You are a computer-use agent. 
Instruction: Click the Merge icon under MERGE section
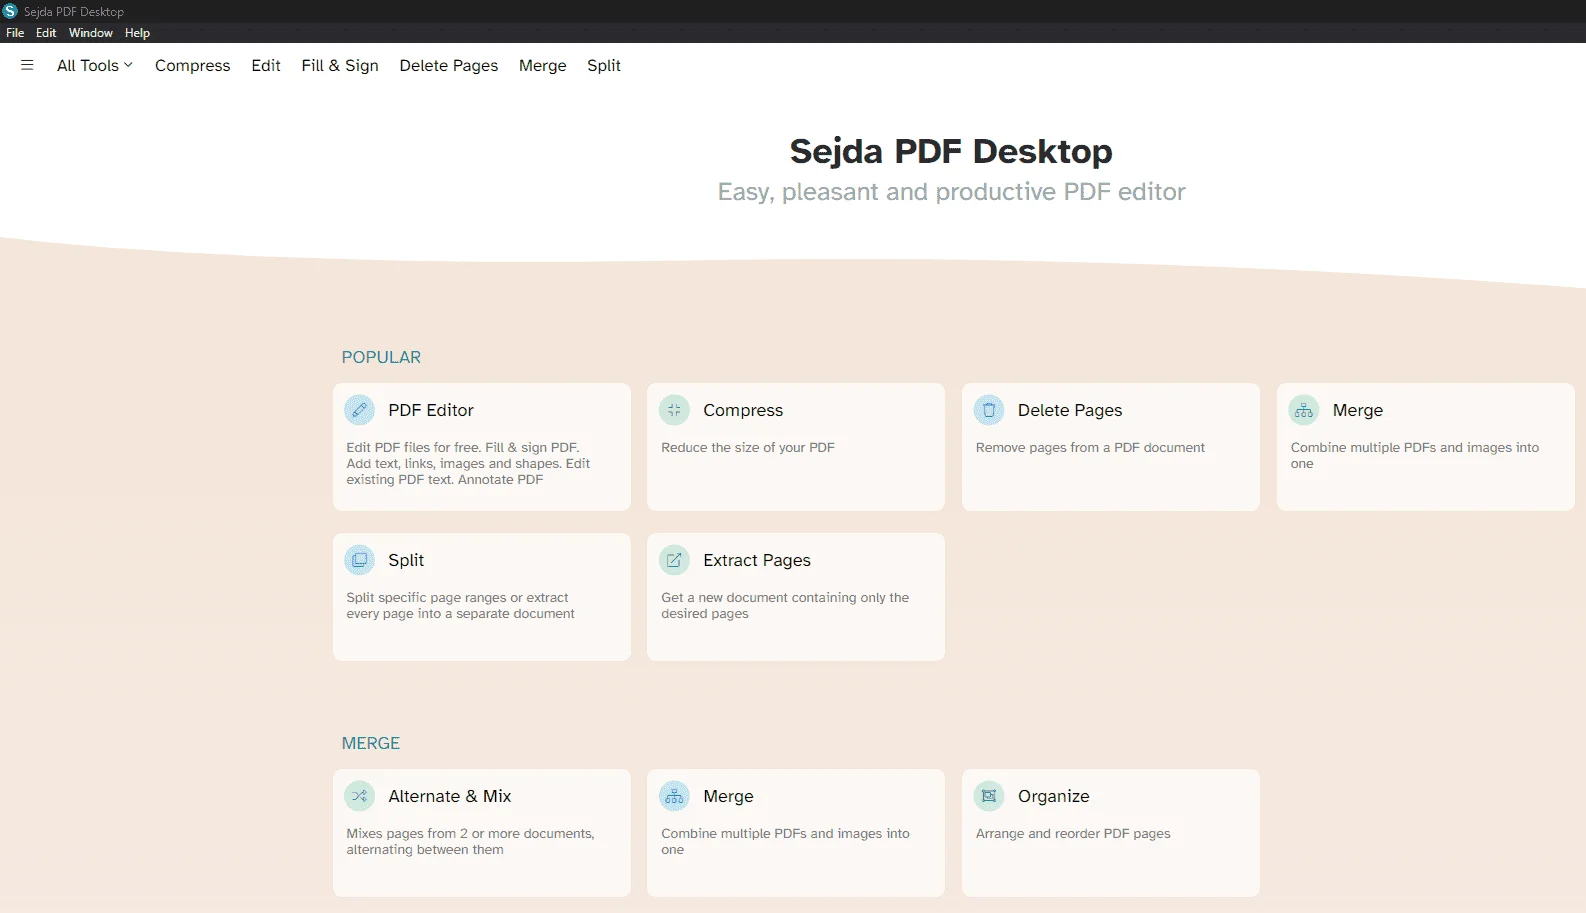pyautogui.click(x=674, y=796)
